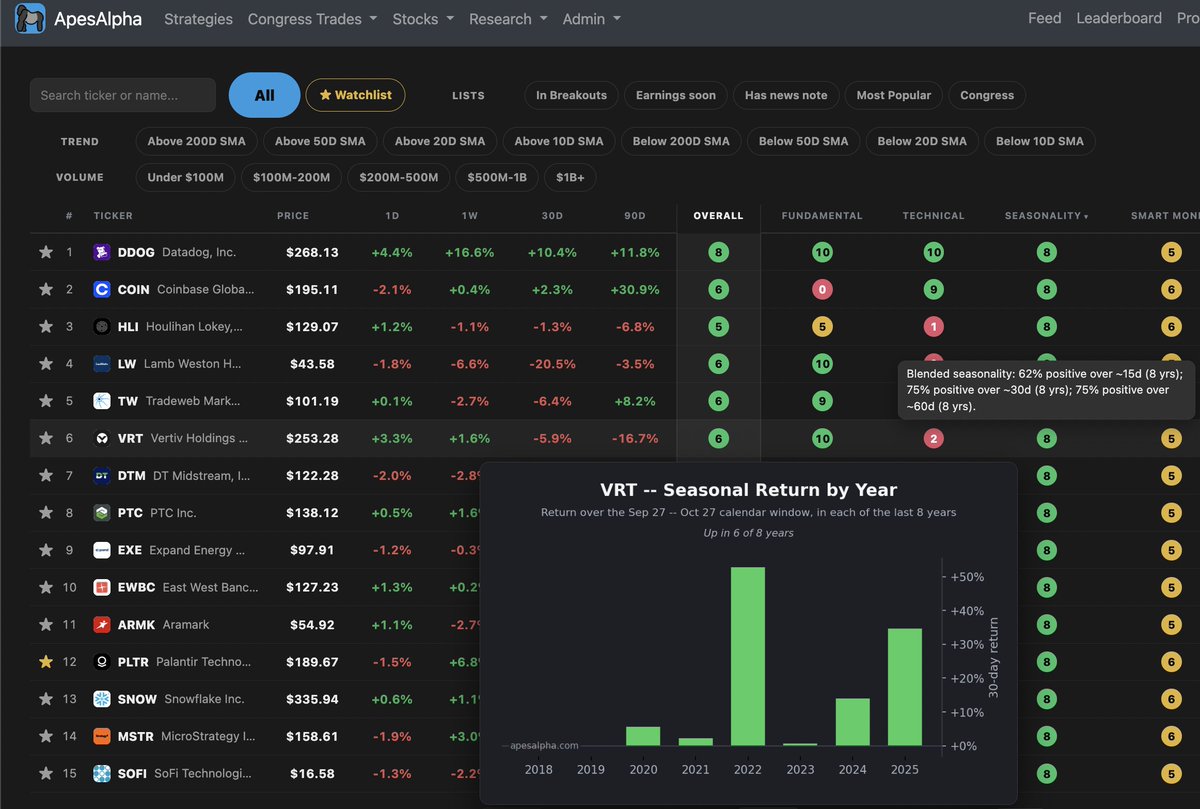Star the SNOW Snowflake row
Image resolution: width=1200 pixels, height=809 pixels.
pos(45,699)
